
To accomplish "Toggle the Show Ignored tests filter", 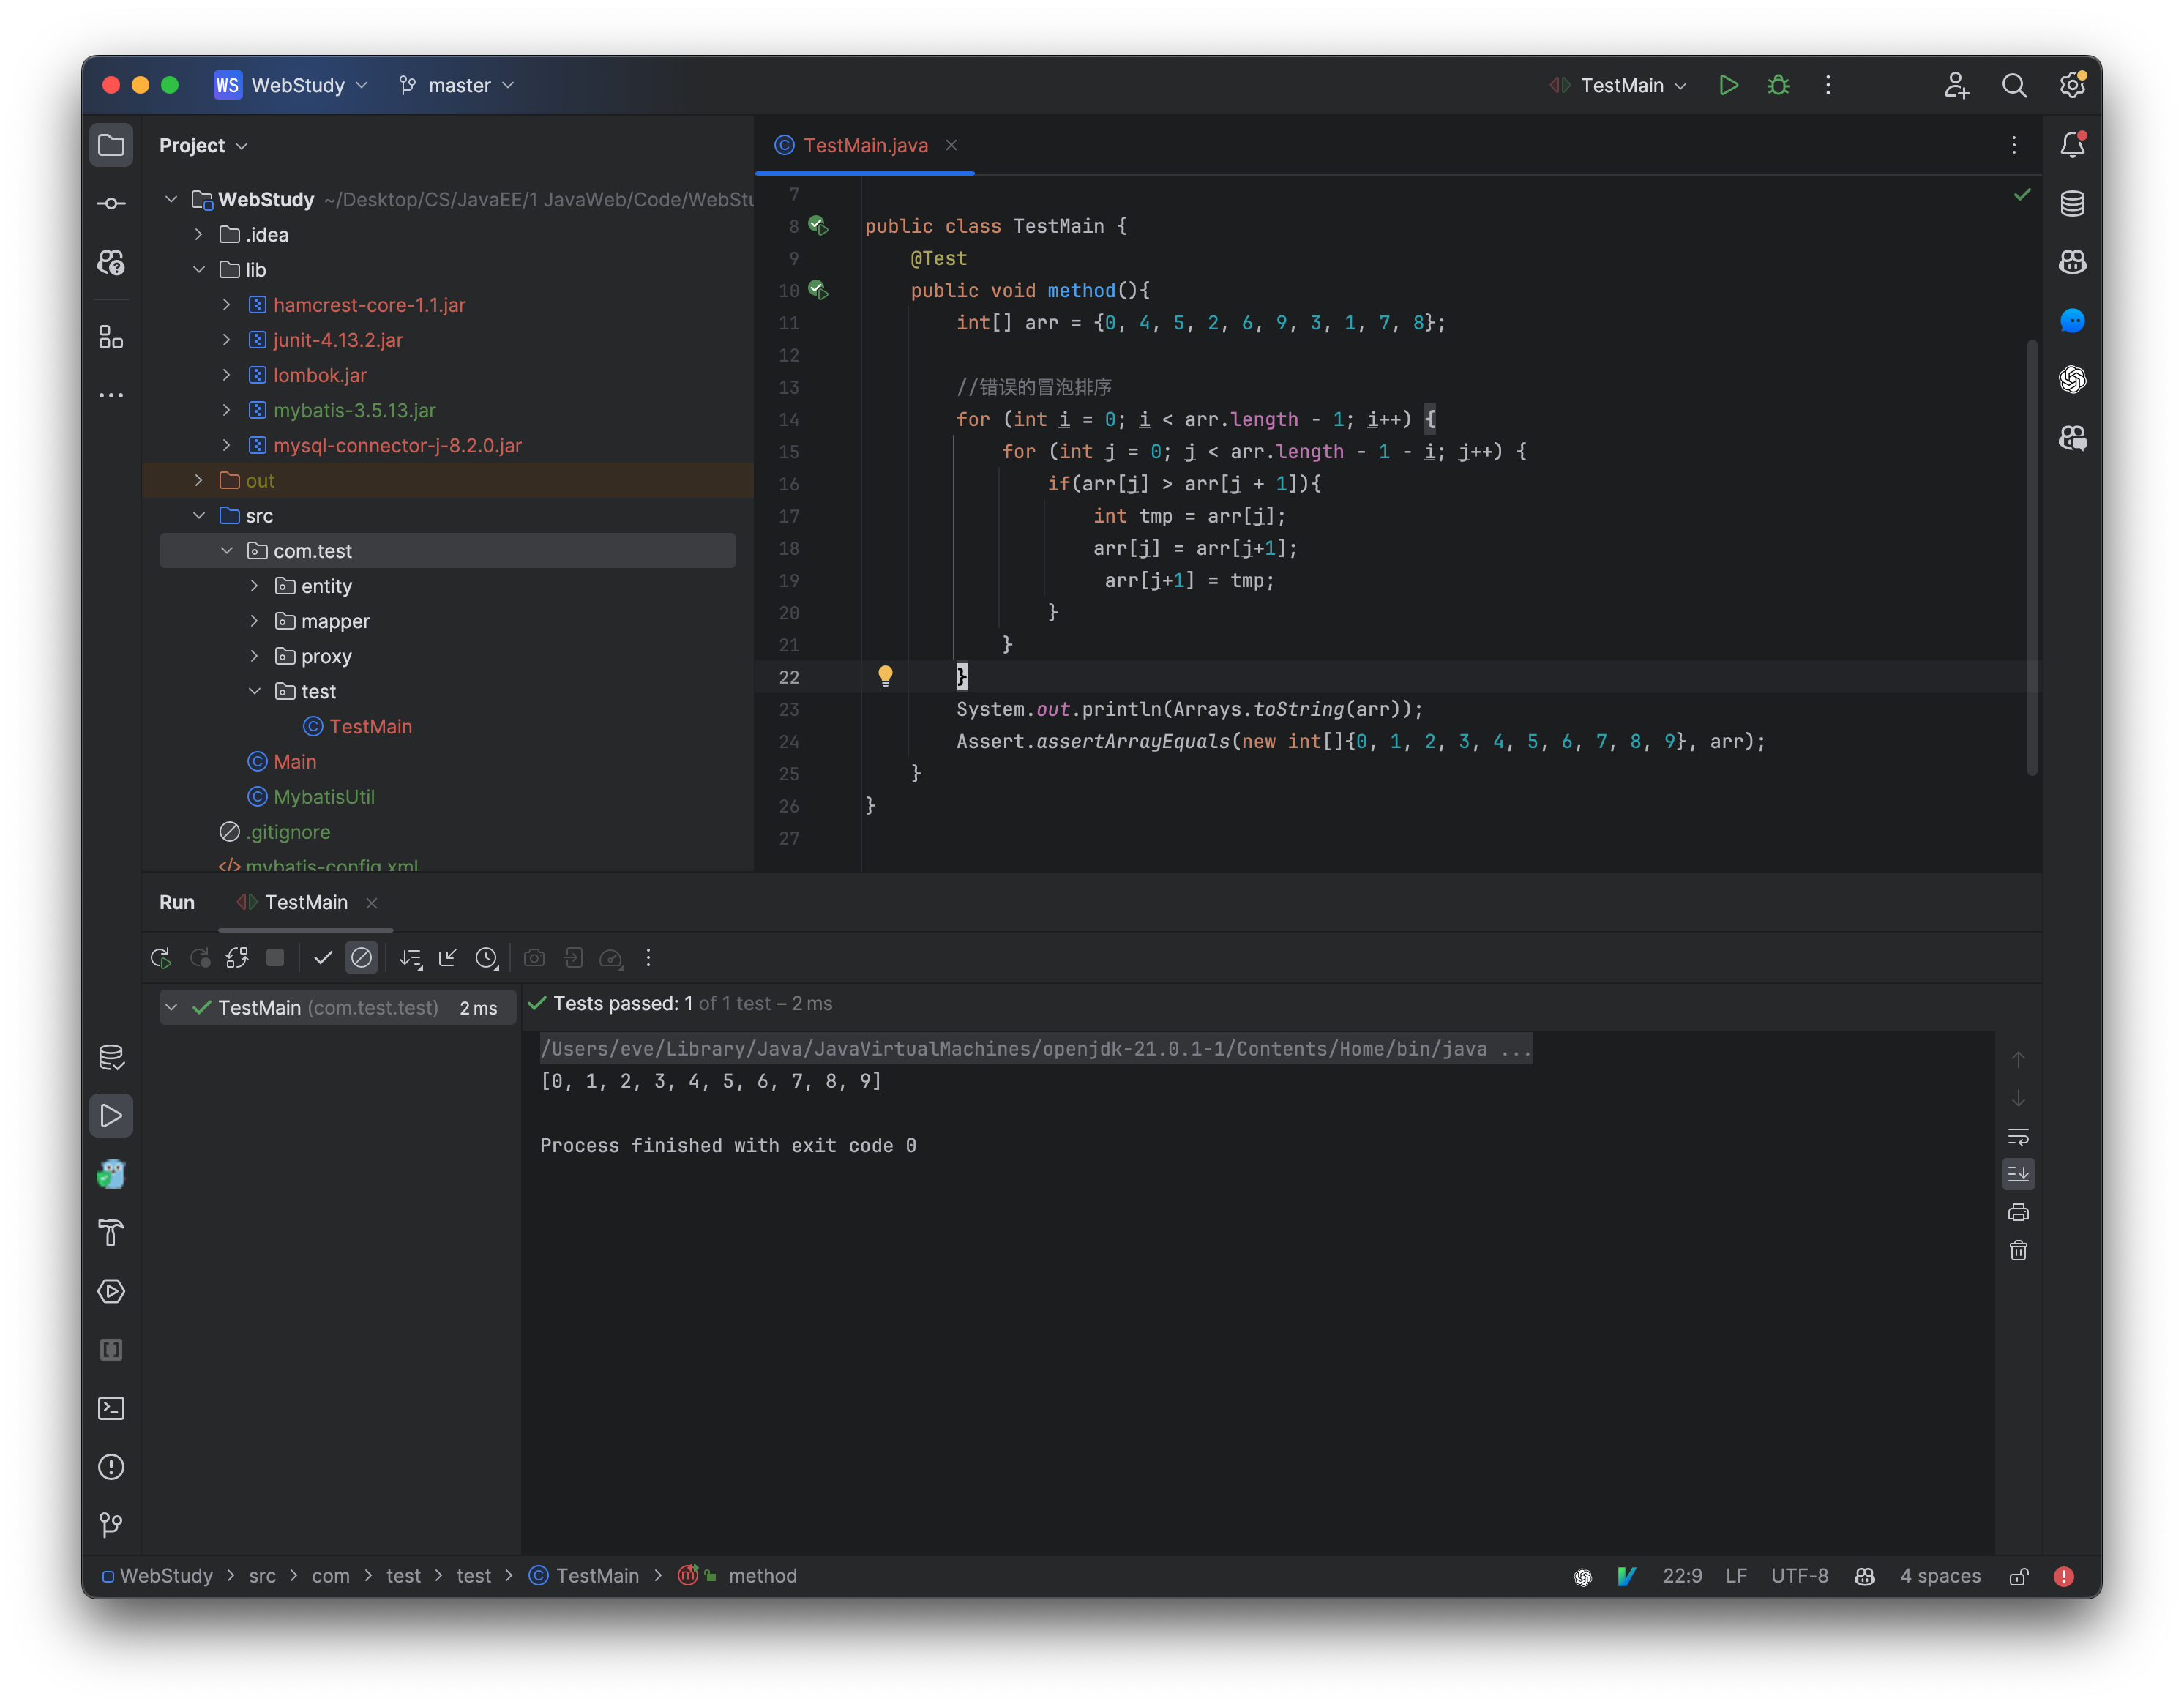I will (361, 957).
